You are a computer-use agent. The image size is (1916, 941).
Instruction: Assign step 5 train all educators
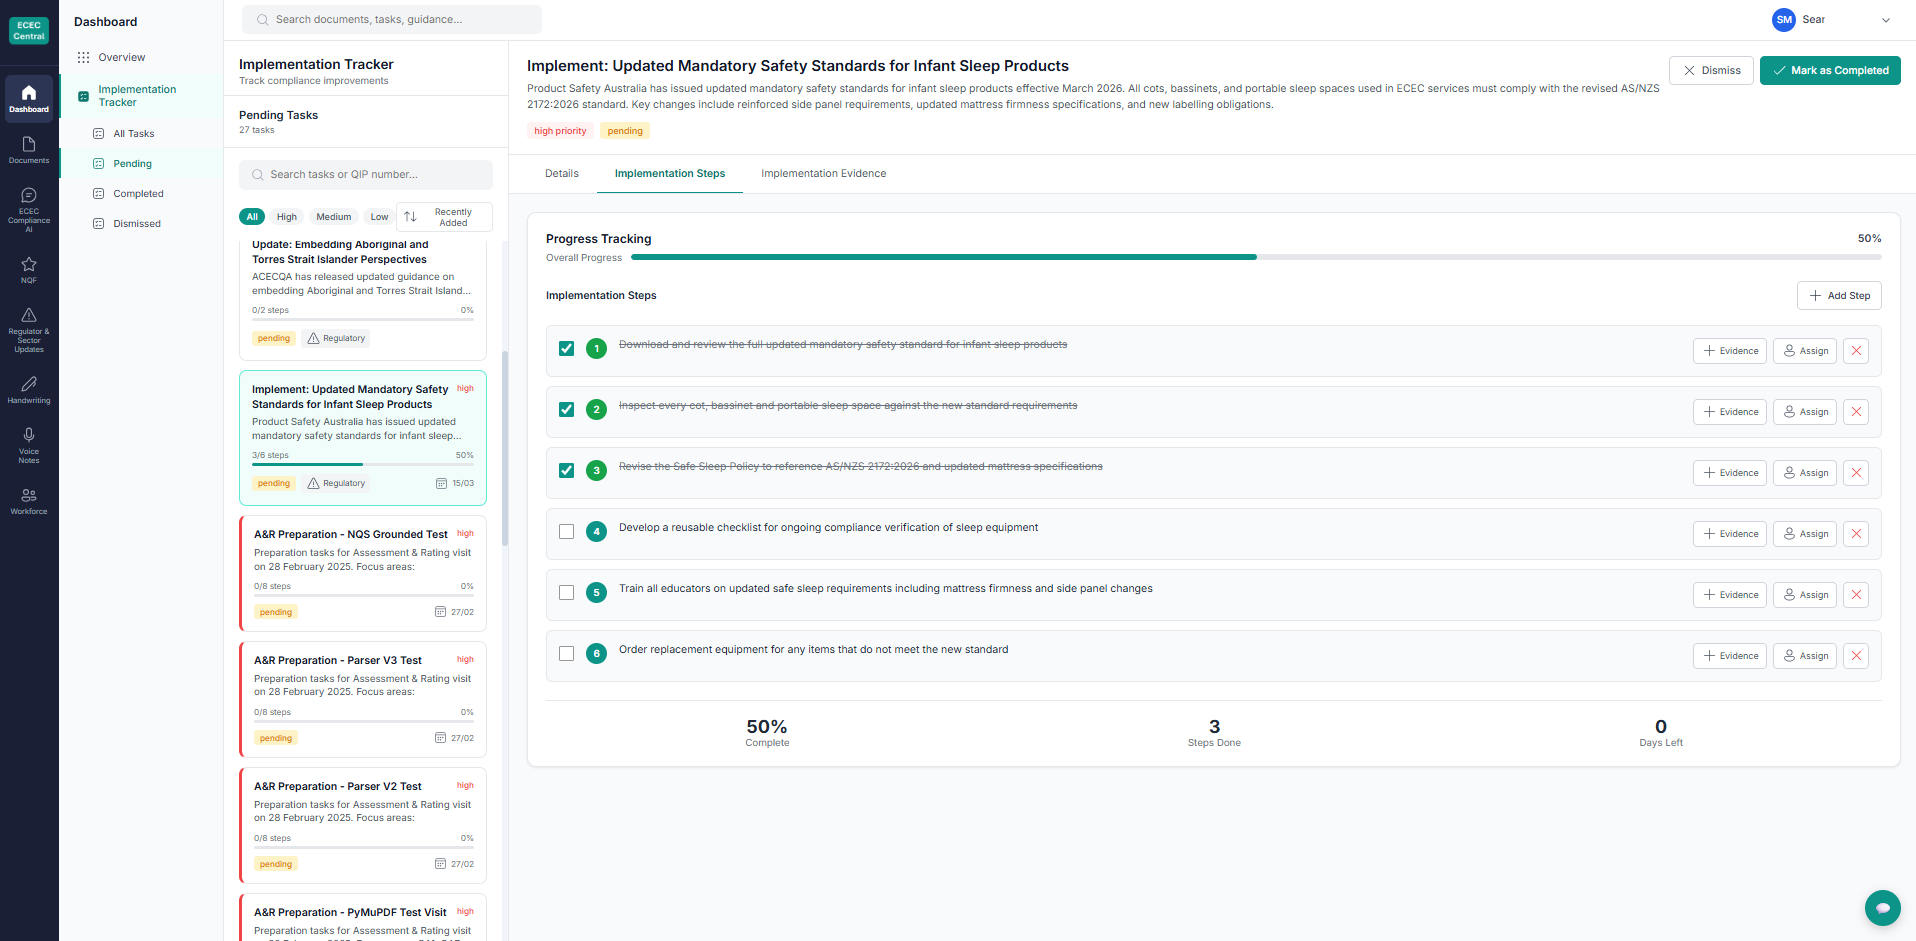tap(1805, 595)
